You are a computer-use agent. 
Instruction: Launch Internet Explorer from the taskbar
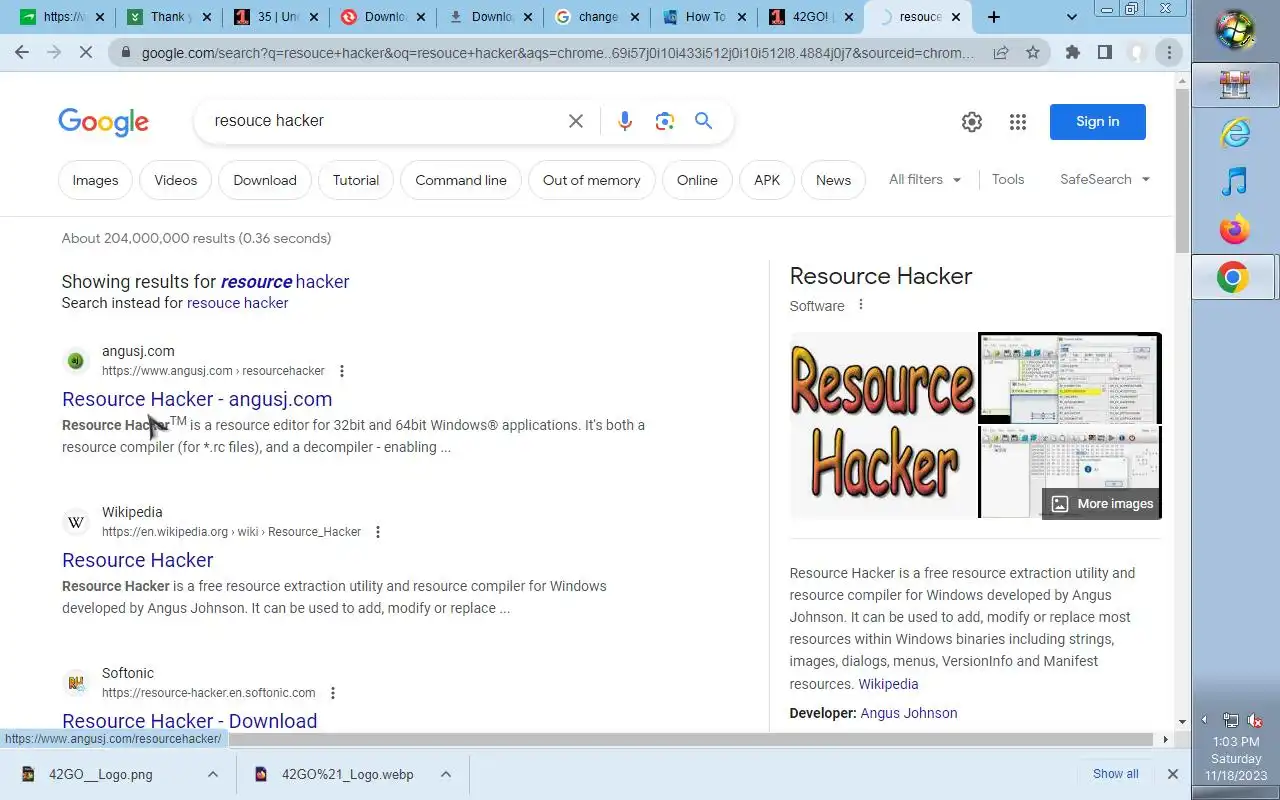1236,133
